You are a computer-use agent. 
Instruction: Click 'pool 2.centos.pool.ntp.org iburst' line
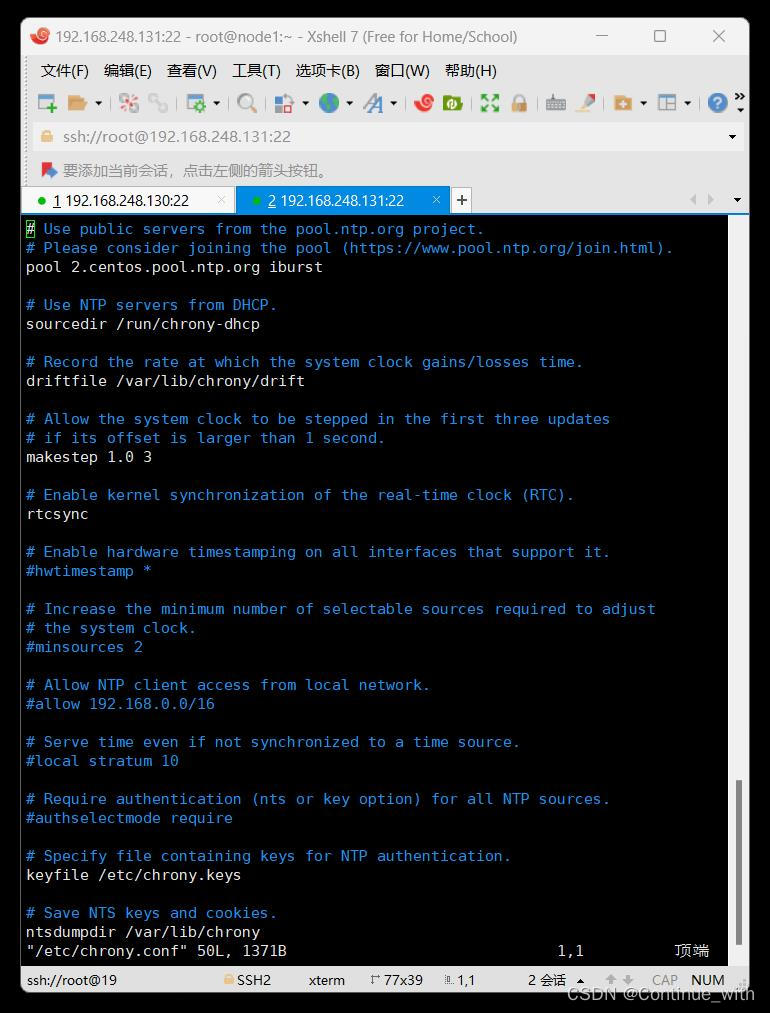(174, 267)
